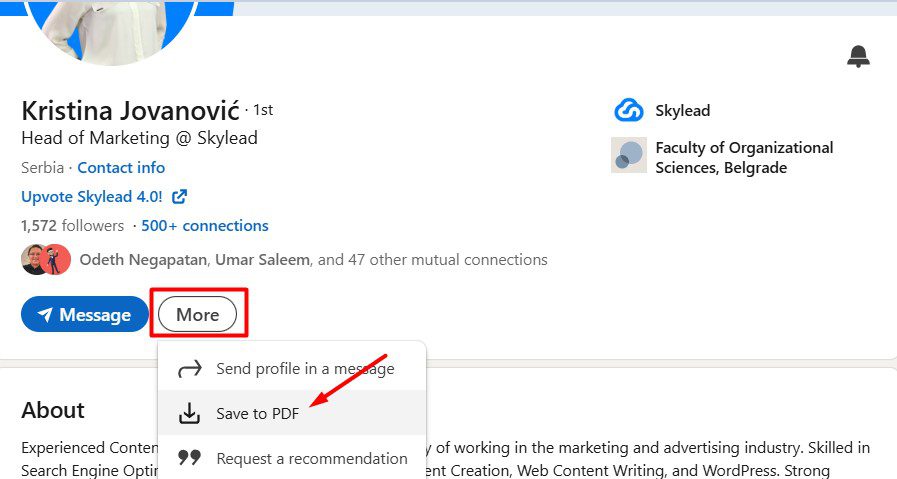Open Upvote Skylead 4.0! link
Screen dimensions: 897x479
(92, 197)
